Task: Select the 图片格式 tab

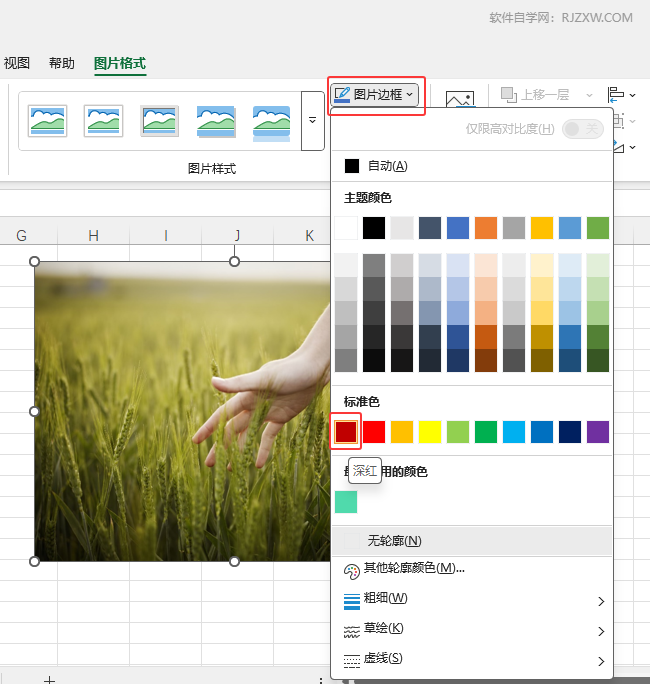Action: (x=120, y=64)
